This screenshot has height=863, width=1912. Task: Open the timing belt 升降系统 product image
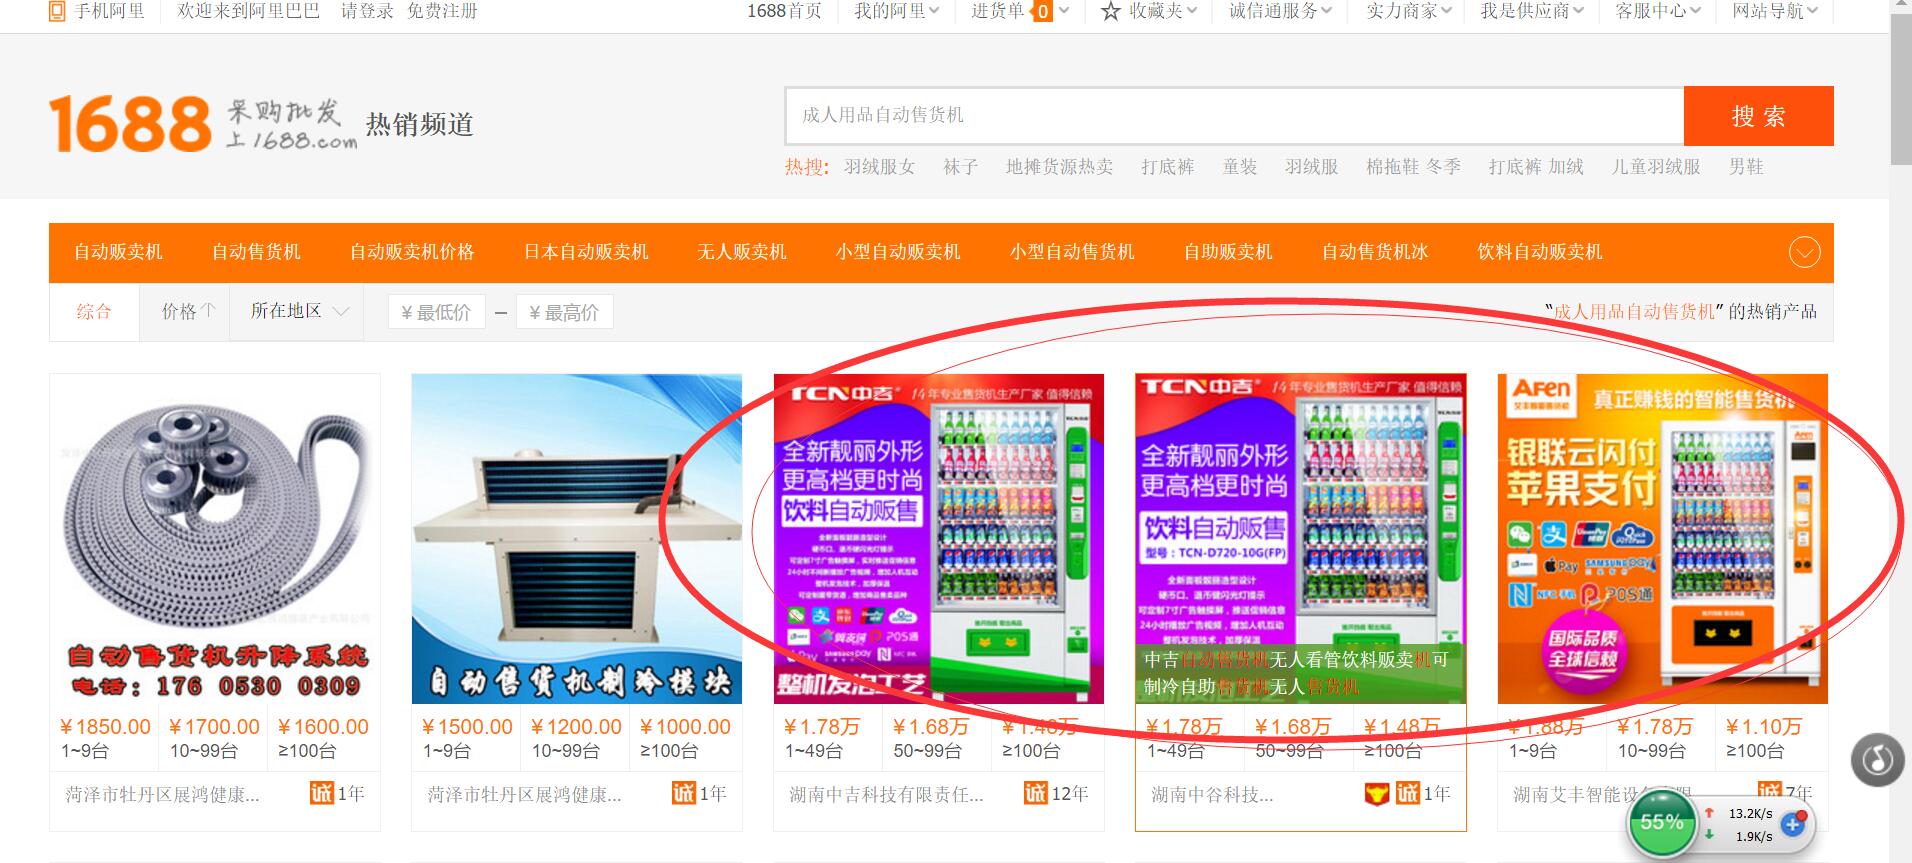pos(215,539)
